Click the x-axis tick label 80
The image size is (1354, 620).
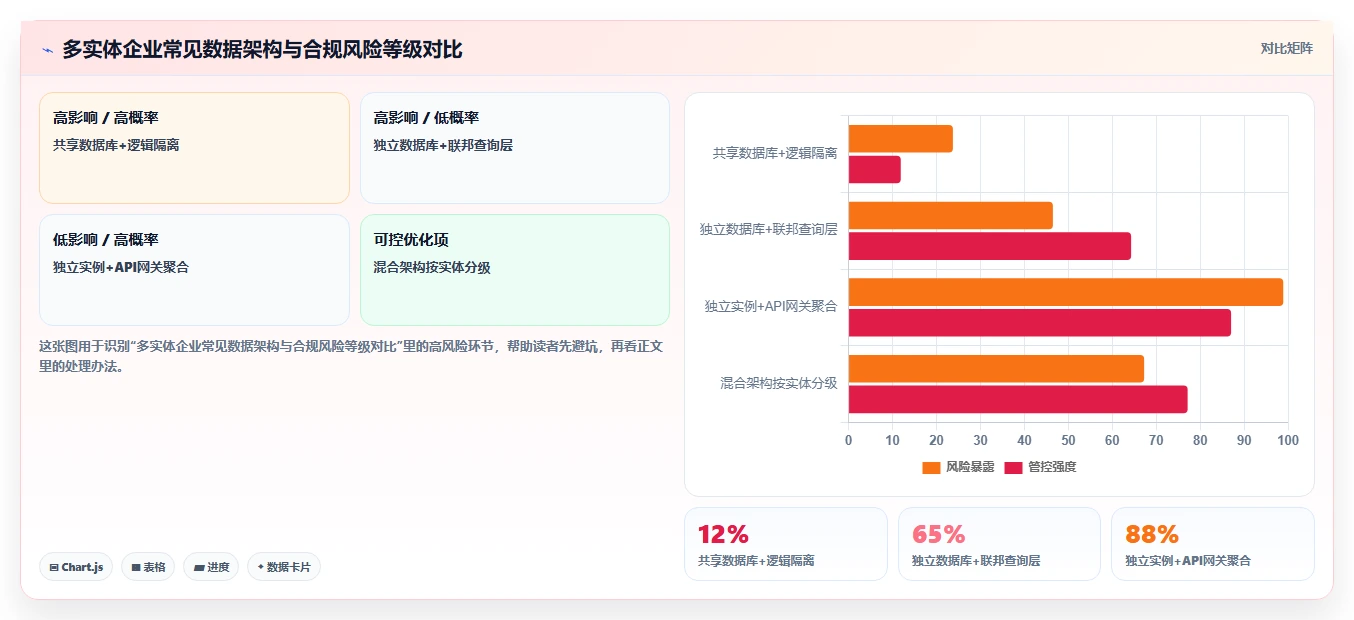pyautogui.click(x=1200, y=440)
